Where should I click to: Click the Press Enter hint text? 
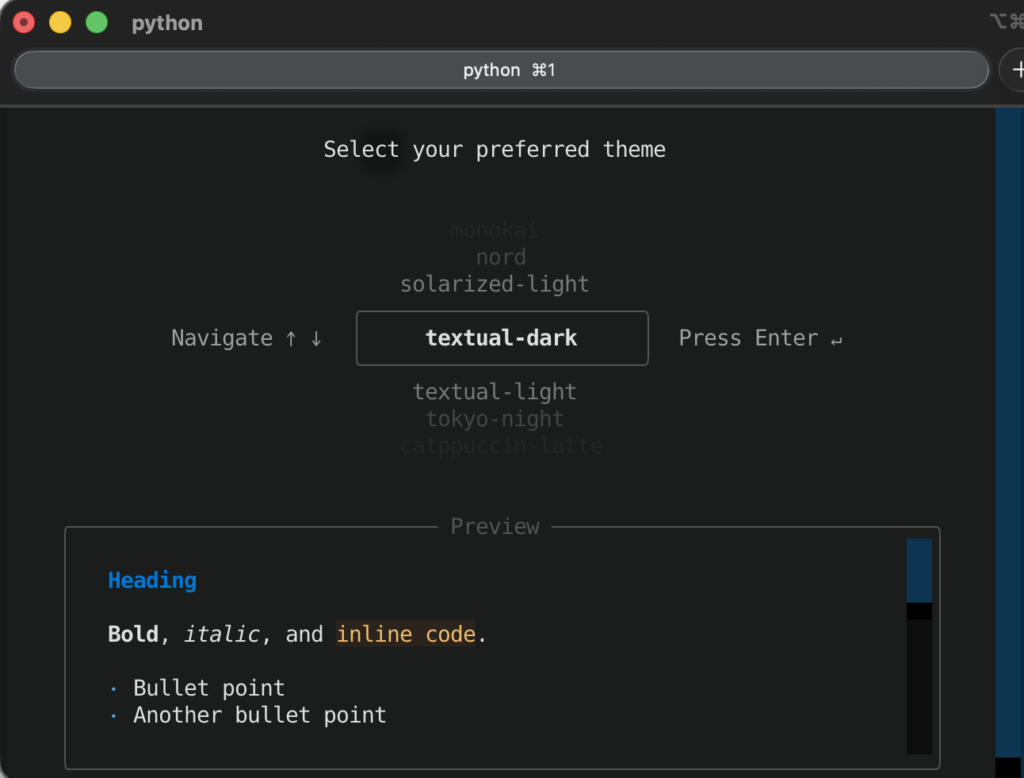pos(748,338)
